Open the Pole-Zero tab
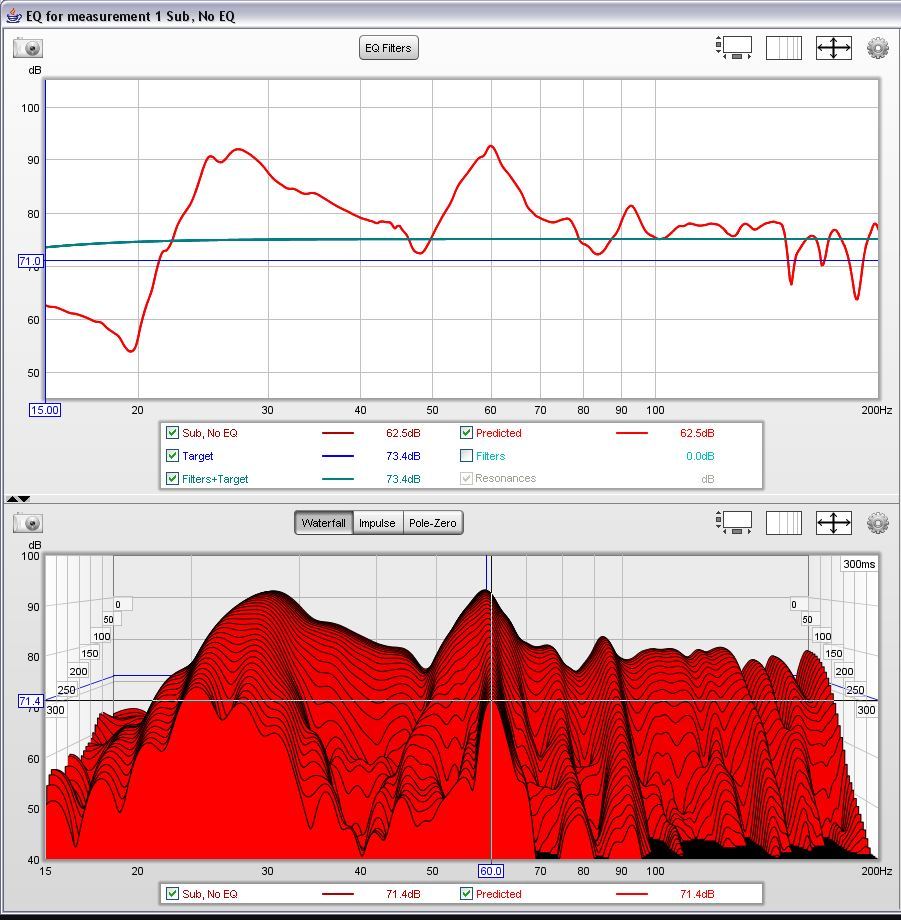 (x=432, y=522)
